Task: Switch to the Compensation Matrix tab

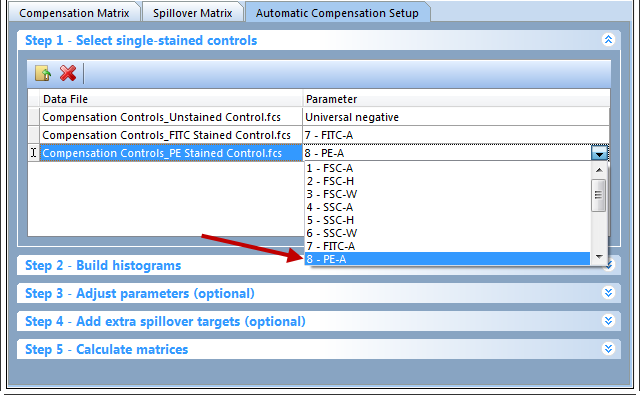Action: tap(74, 13)
